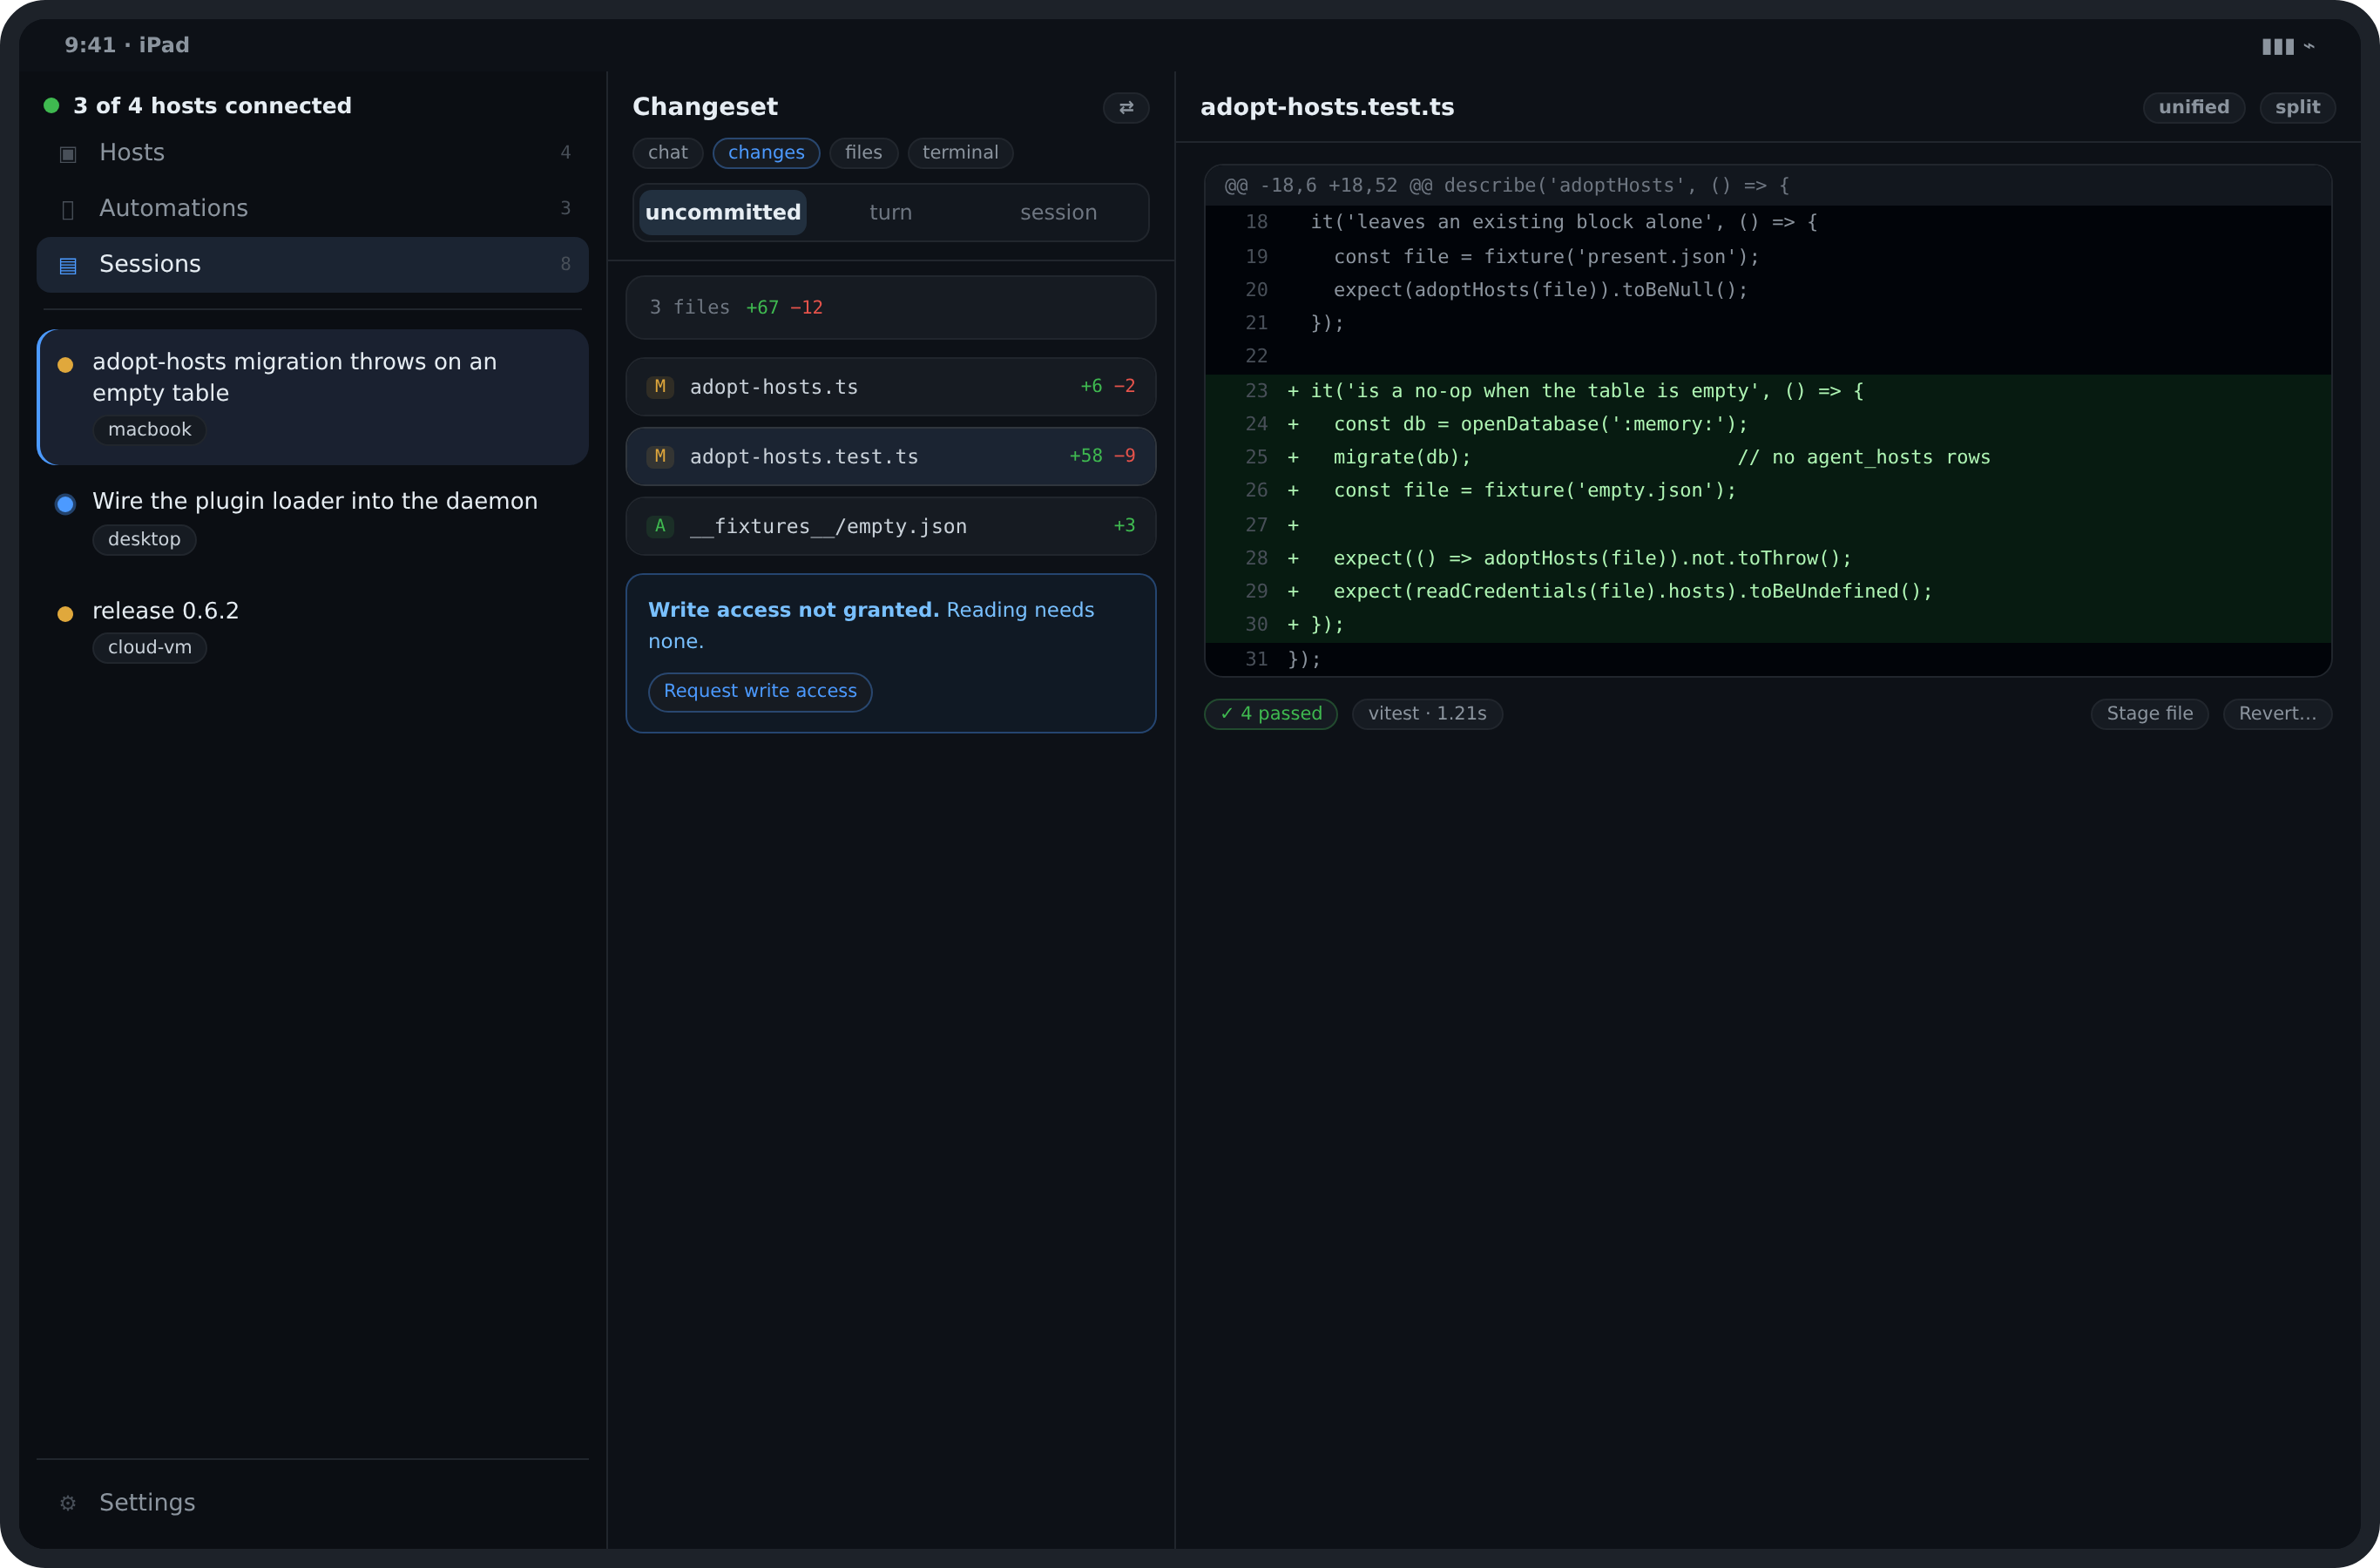This screenshot has height=1568, width=2380.
Task: Click the orange dot of release 0.6.2
Action: pos(65,614)
